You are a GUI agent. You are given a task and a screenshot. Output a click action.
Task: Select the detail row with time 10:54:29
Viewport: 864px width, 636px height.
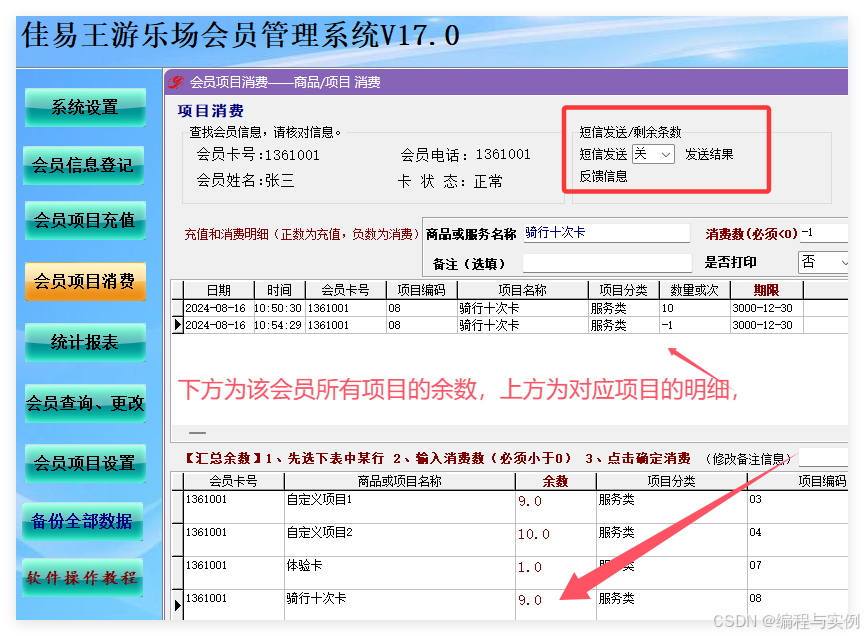point(509,325)
